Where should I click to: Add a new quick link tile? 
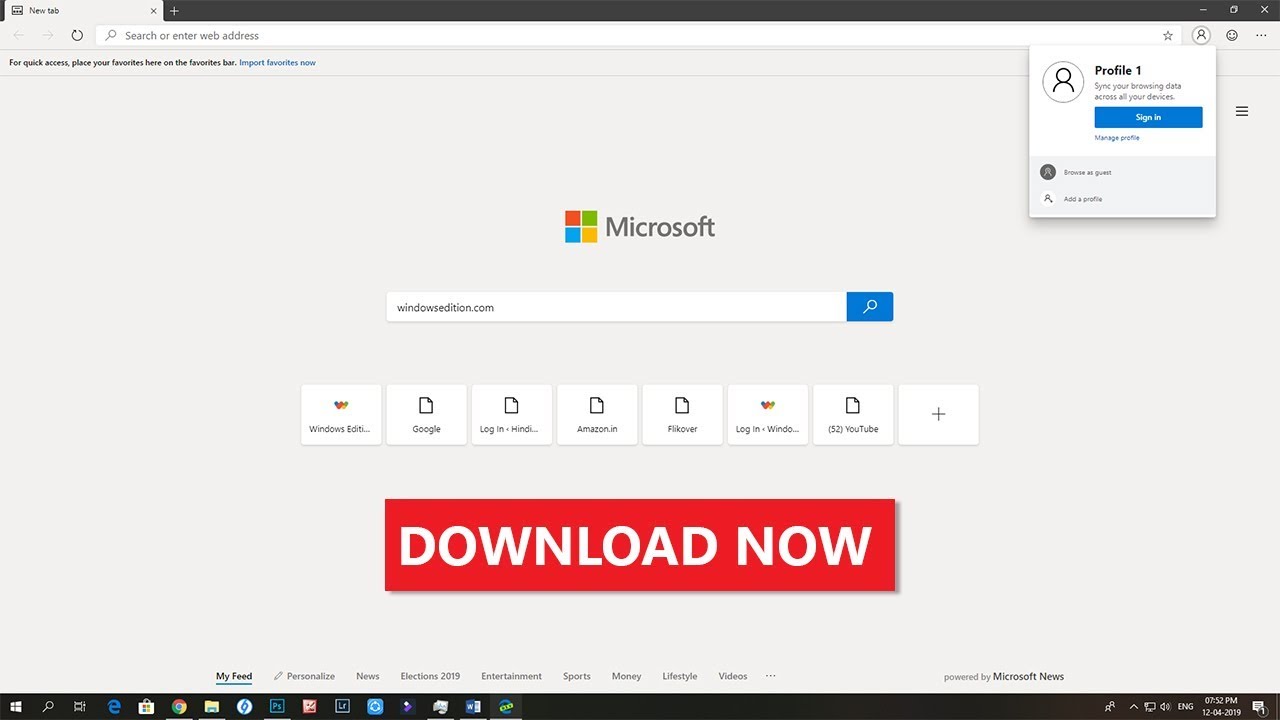[x=938, y=414]
